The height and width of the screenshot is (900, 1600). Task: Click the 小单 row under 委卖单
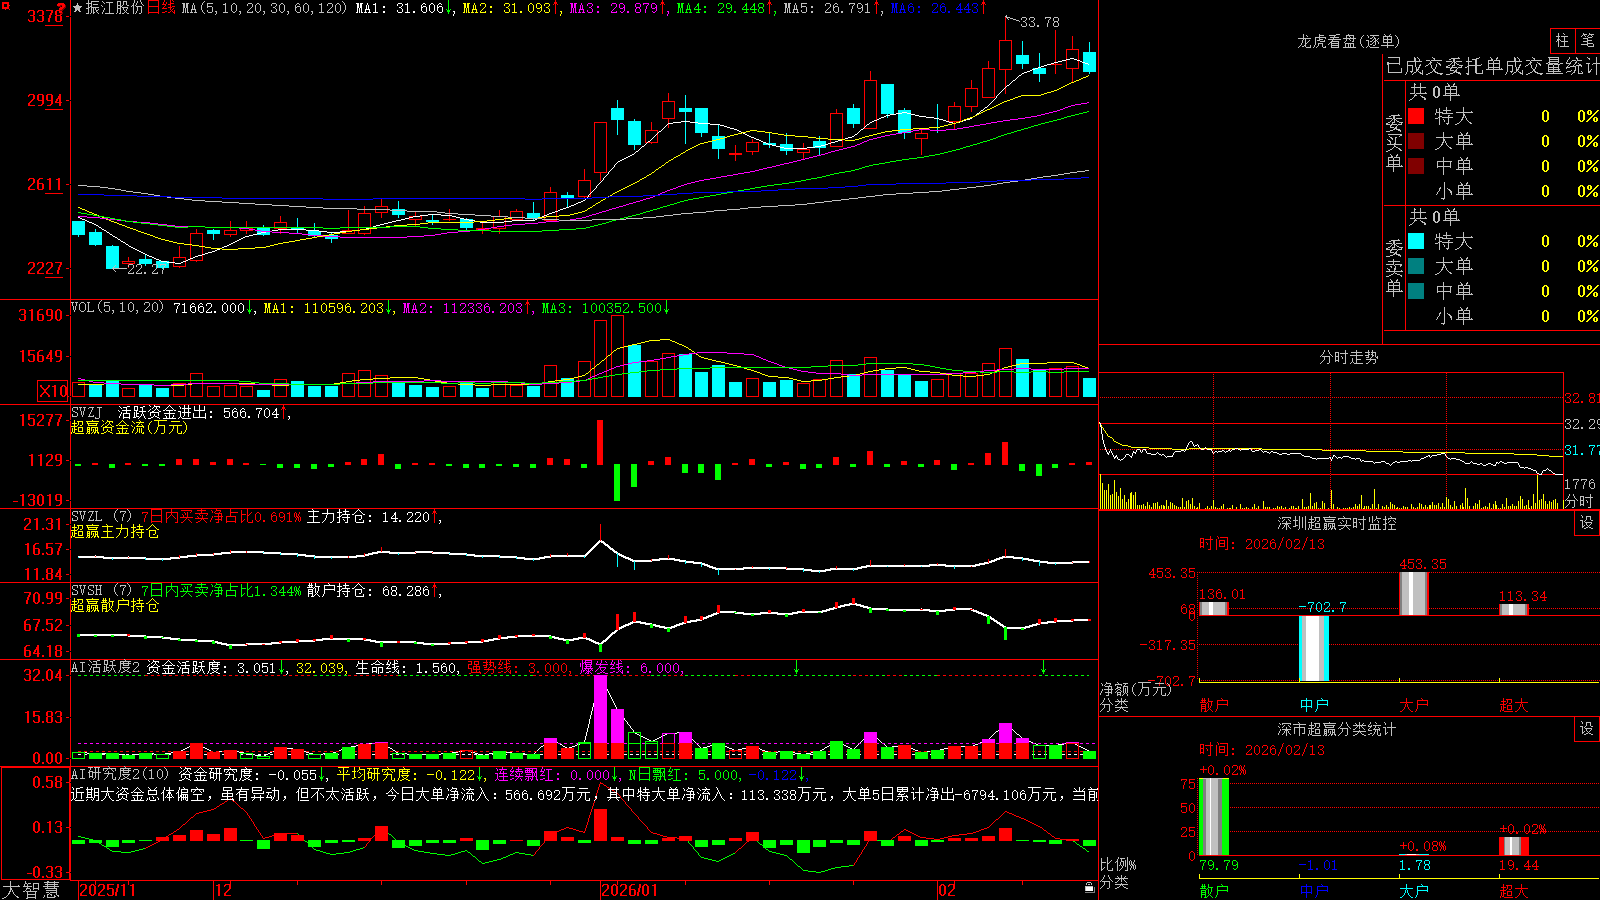click(x=1503, y=316)
